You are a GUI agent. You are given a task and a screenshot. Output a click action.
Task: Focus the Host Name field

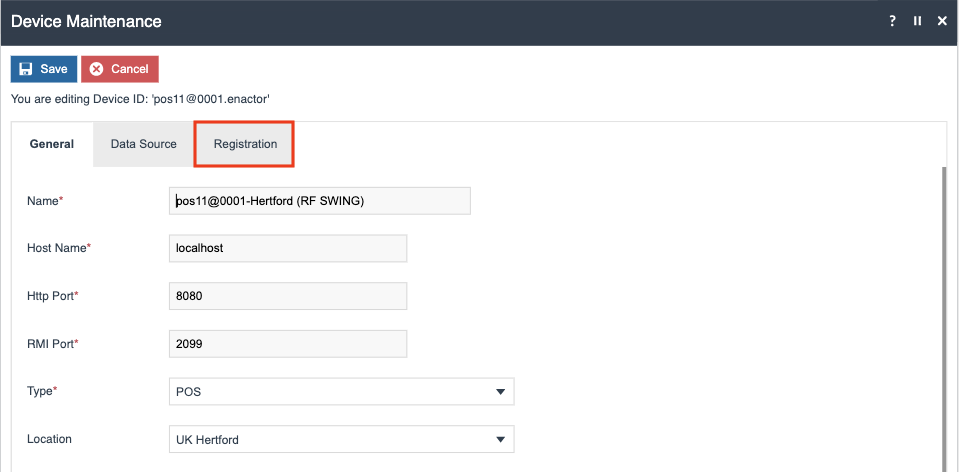288,248
